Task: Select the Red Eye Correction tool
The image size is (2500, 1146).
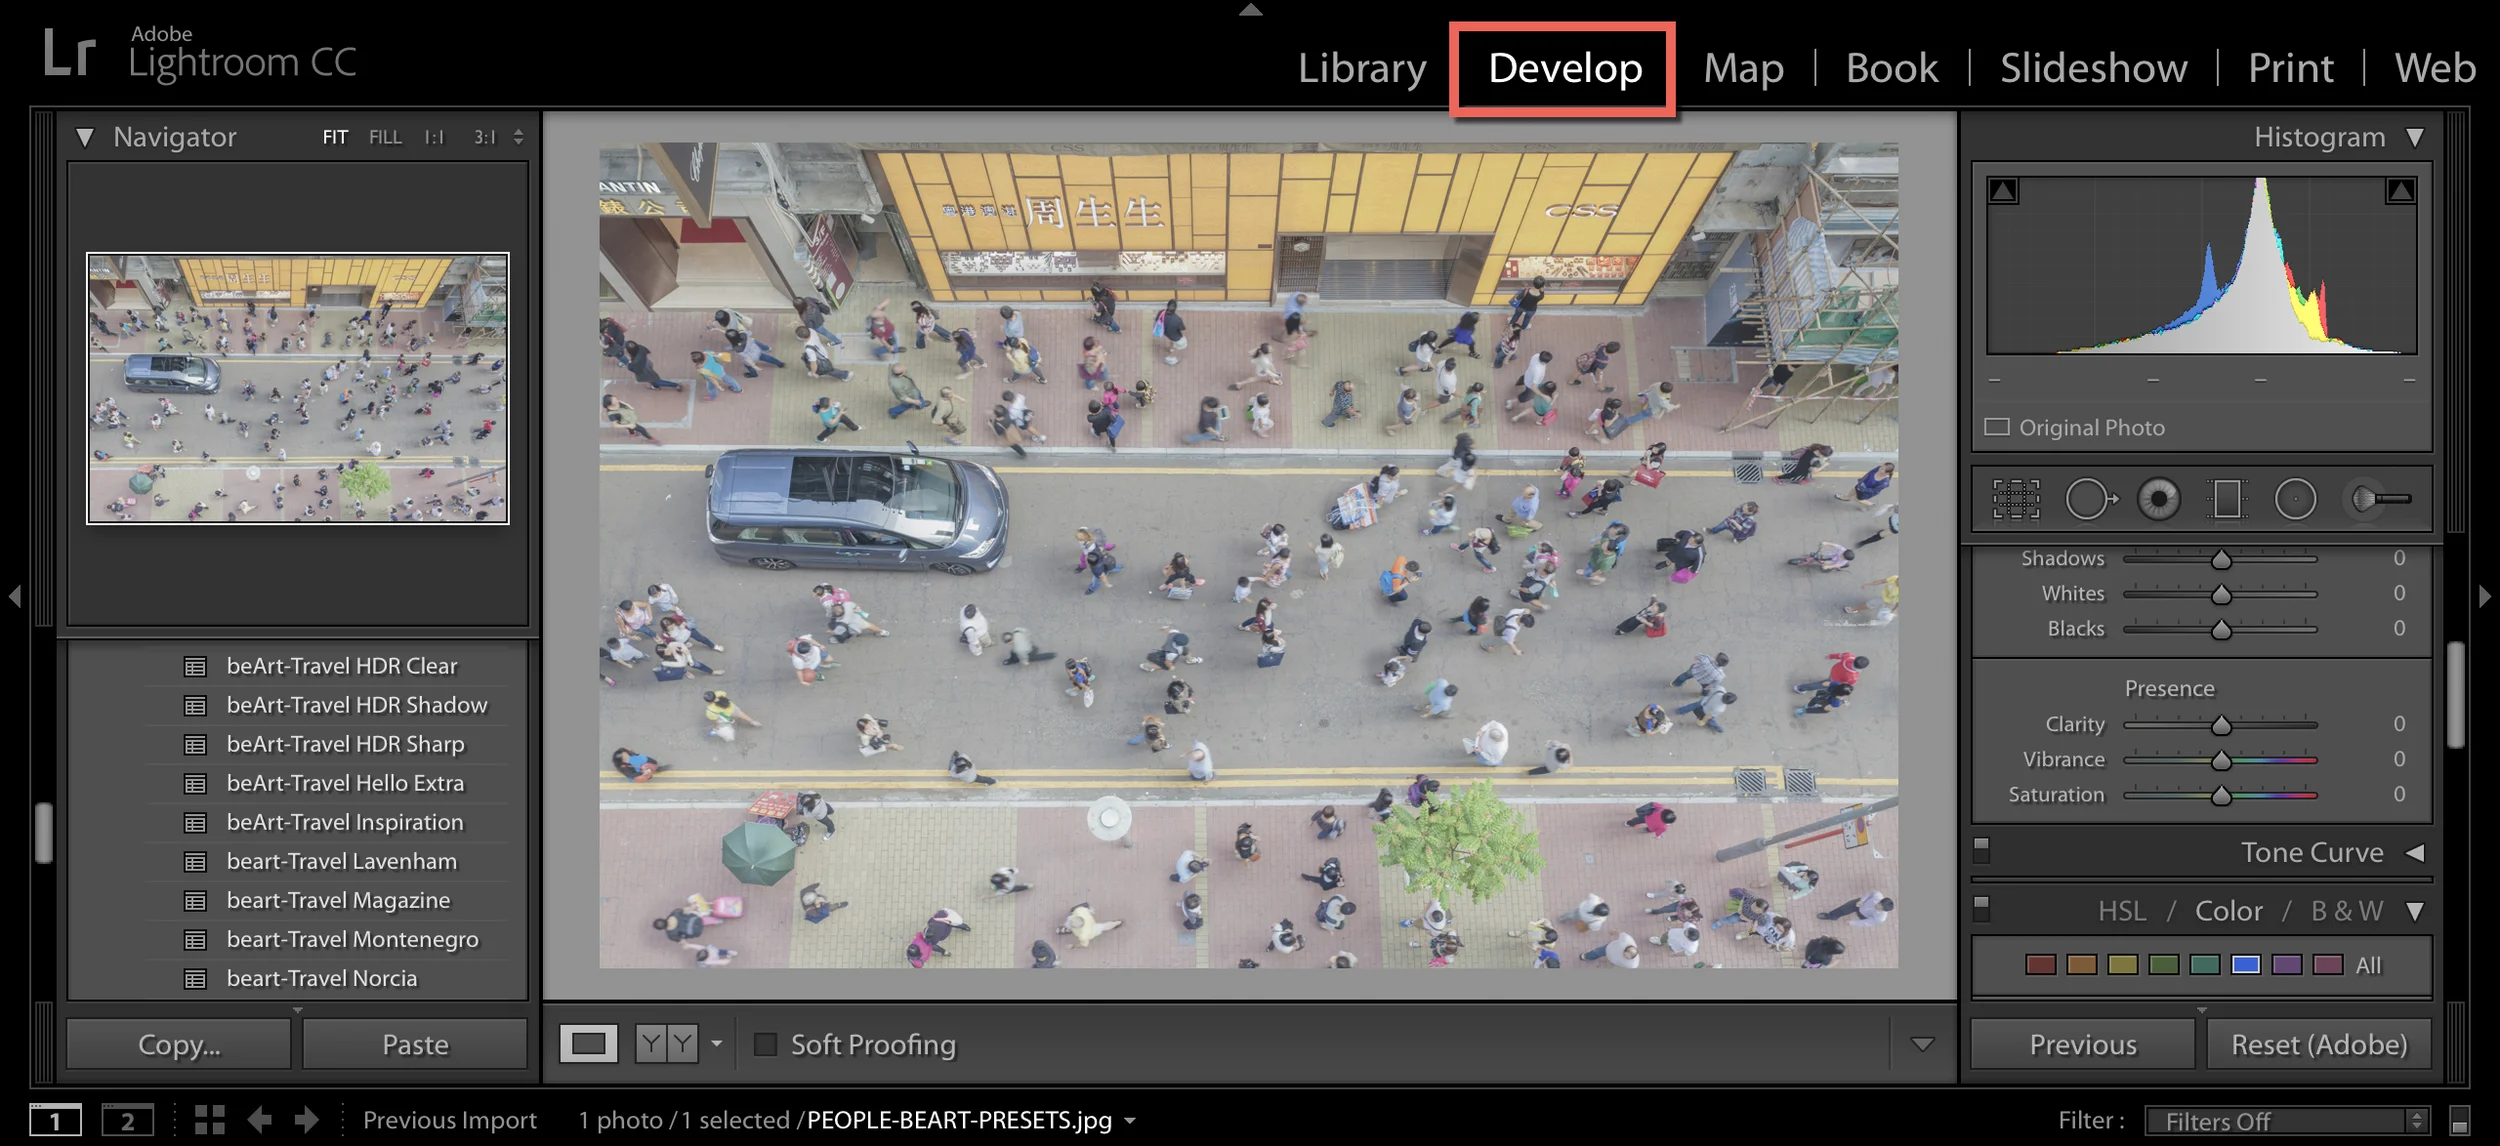Action: coord(2158,499)
